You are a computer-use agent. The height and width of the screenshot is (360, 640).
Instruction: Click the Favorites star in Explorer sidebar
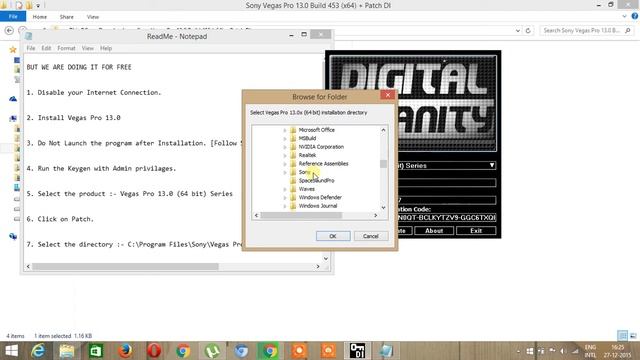(x=13, y=50)
